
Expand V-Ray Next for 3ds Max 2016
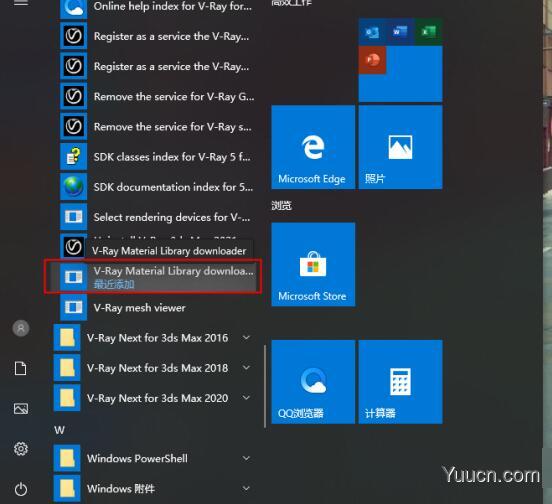tap(153, 338)
